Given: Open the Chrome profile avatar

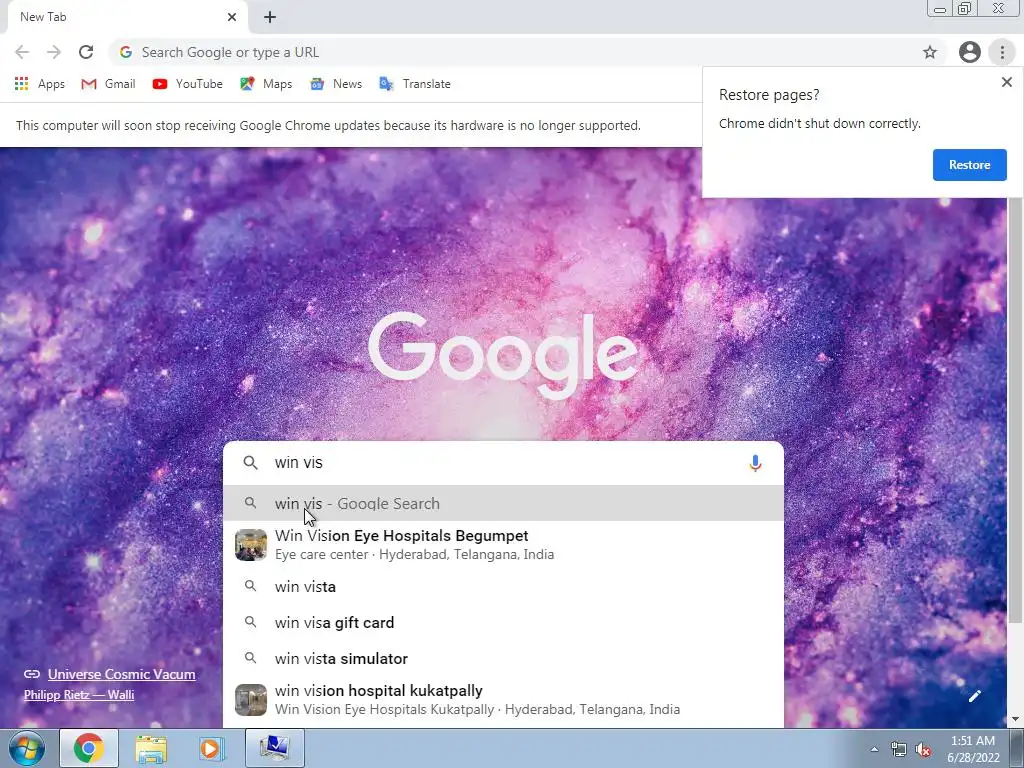Looking at the screenshot, I should 970,52.
